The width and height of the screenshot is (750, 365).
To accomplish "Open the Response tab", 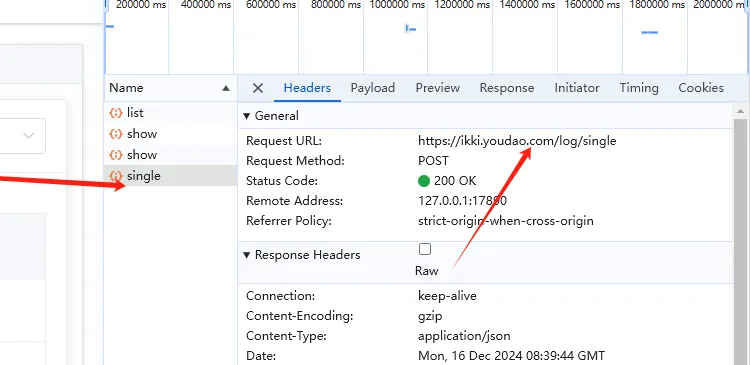I will pyautogui.click(x=507, y=88).
